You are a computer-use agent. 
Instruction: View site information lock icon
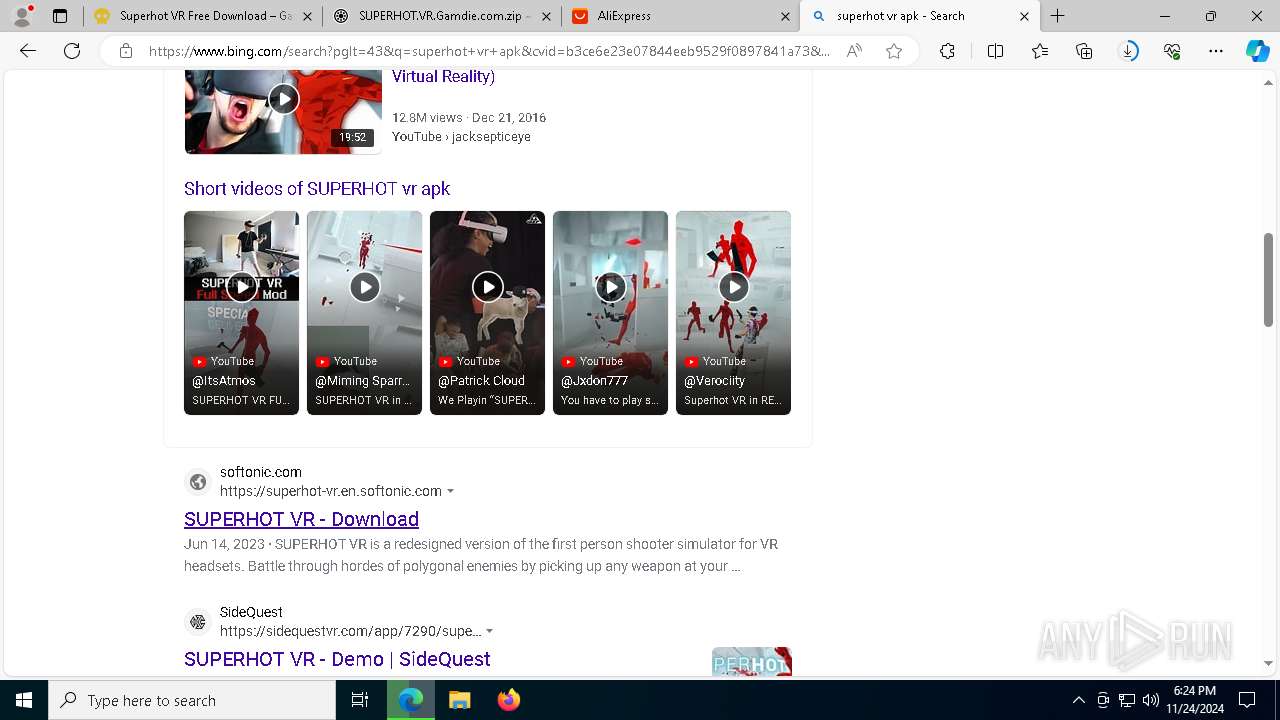[x=126, y=51]
